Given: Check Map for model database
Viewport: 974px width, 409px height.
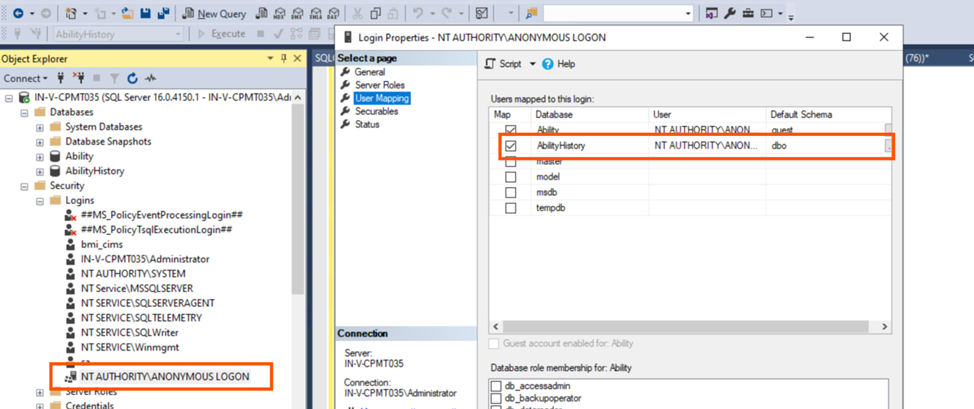Looking at the screenshot, I should point(511,177).
